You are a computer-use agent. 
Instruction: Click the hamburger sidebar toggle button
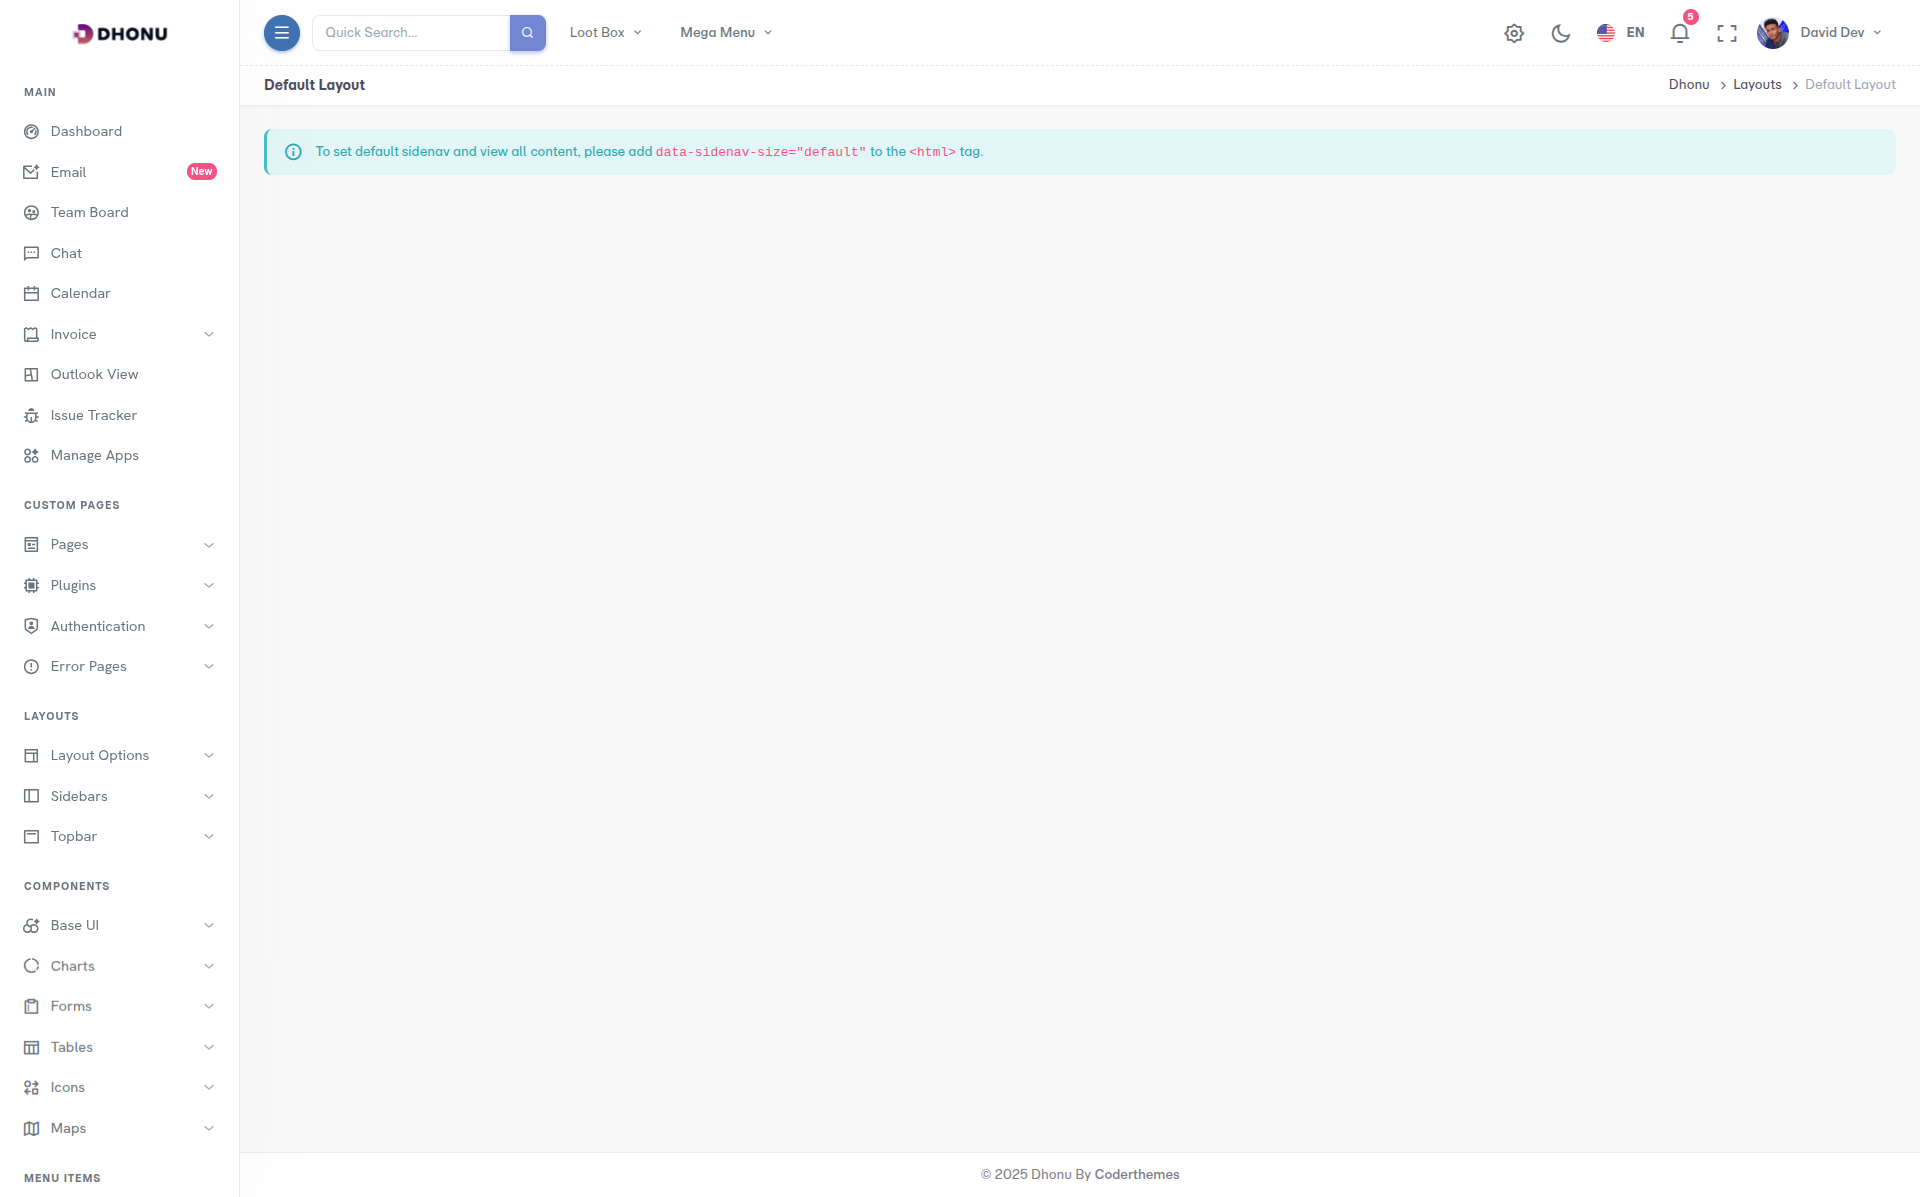click(281, 33)
